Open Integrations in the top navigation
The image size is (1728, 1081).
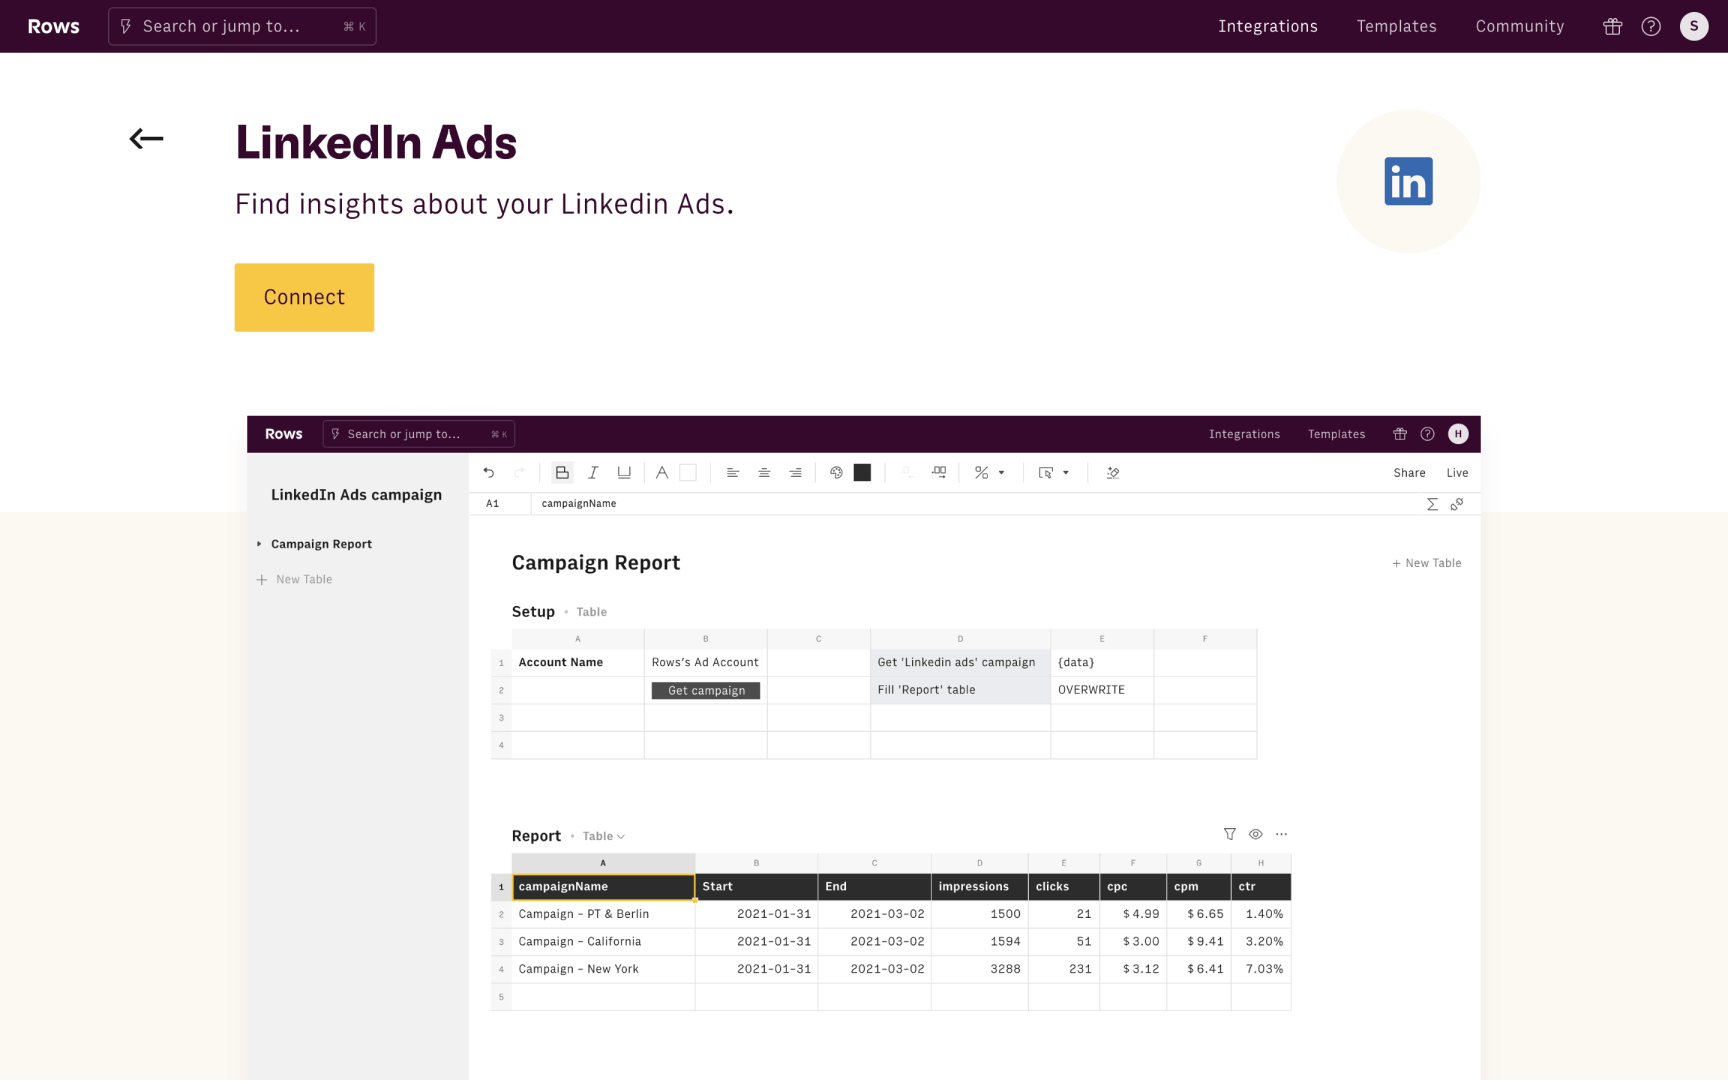tap(1267, 27)
